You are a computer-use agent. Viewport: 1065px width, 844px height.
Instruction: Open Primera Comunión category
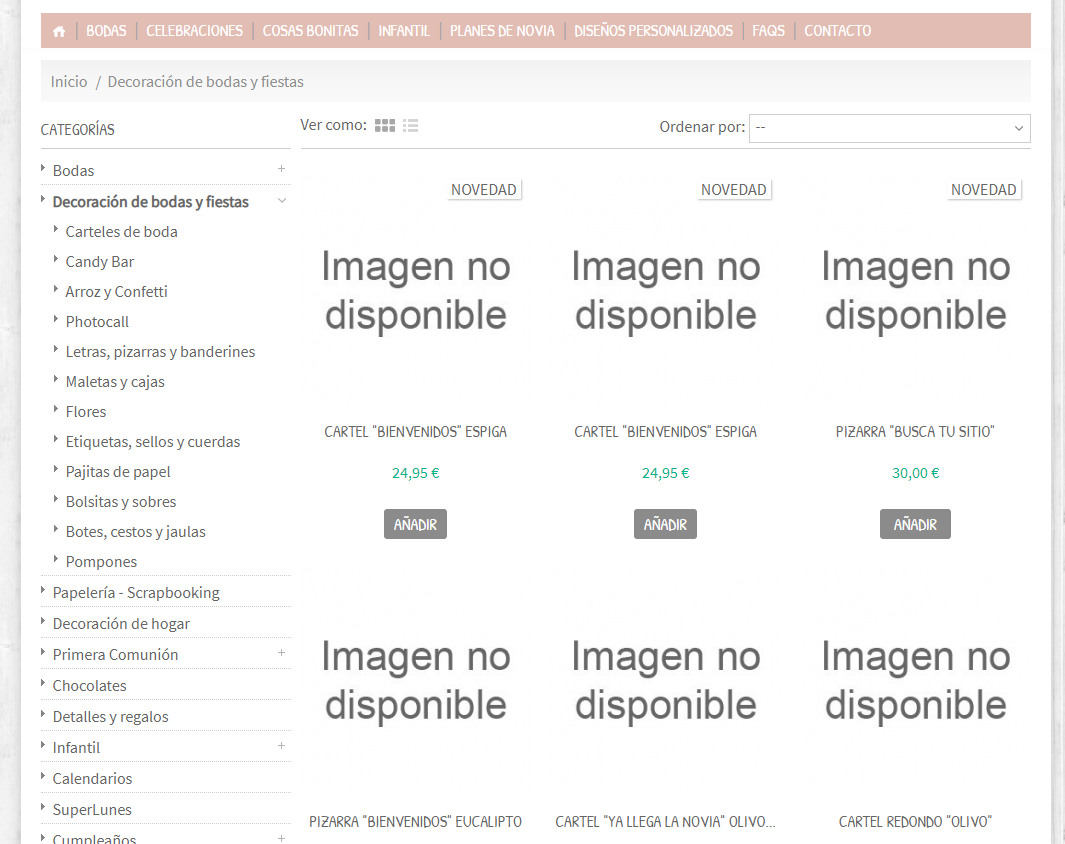[115, 655]
